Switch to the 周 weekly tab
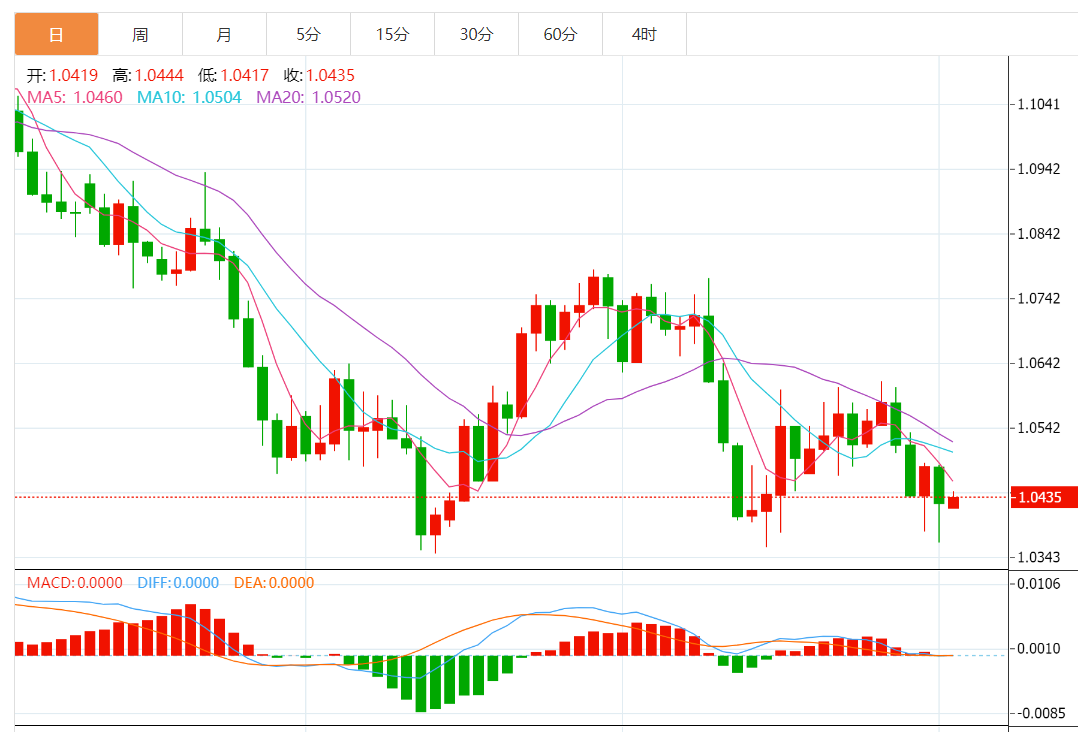The width and height of the screenshot is (1078, 732). (x=140, y=34)
